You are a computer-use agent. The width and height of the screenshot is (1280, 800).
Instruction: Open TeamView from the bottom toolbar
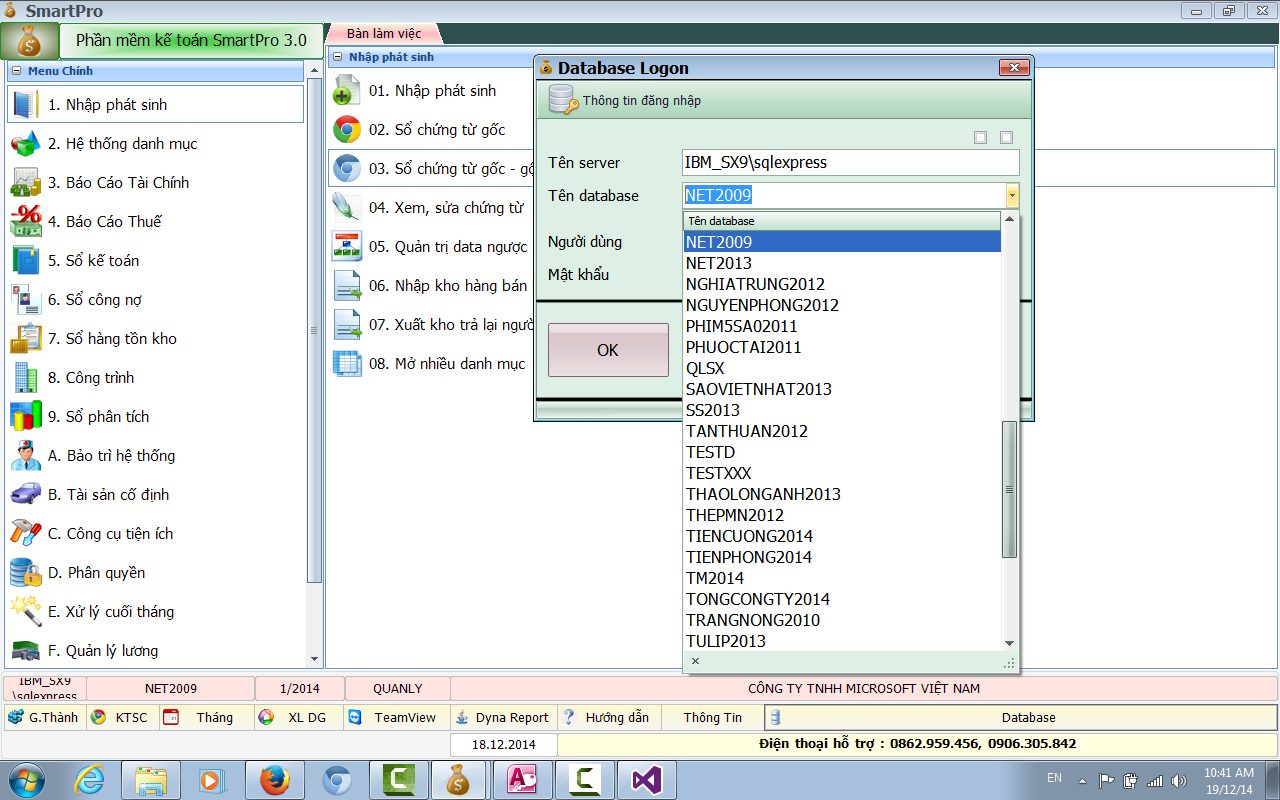click(x=396, y=717)
